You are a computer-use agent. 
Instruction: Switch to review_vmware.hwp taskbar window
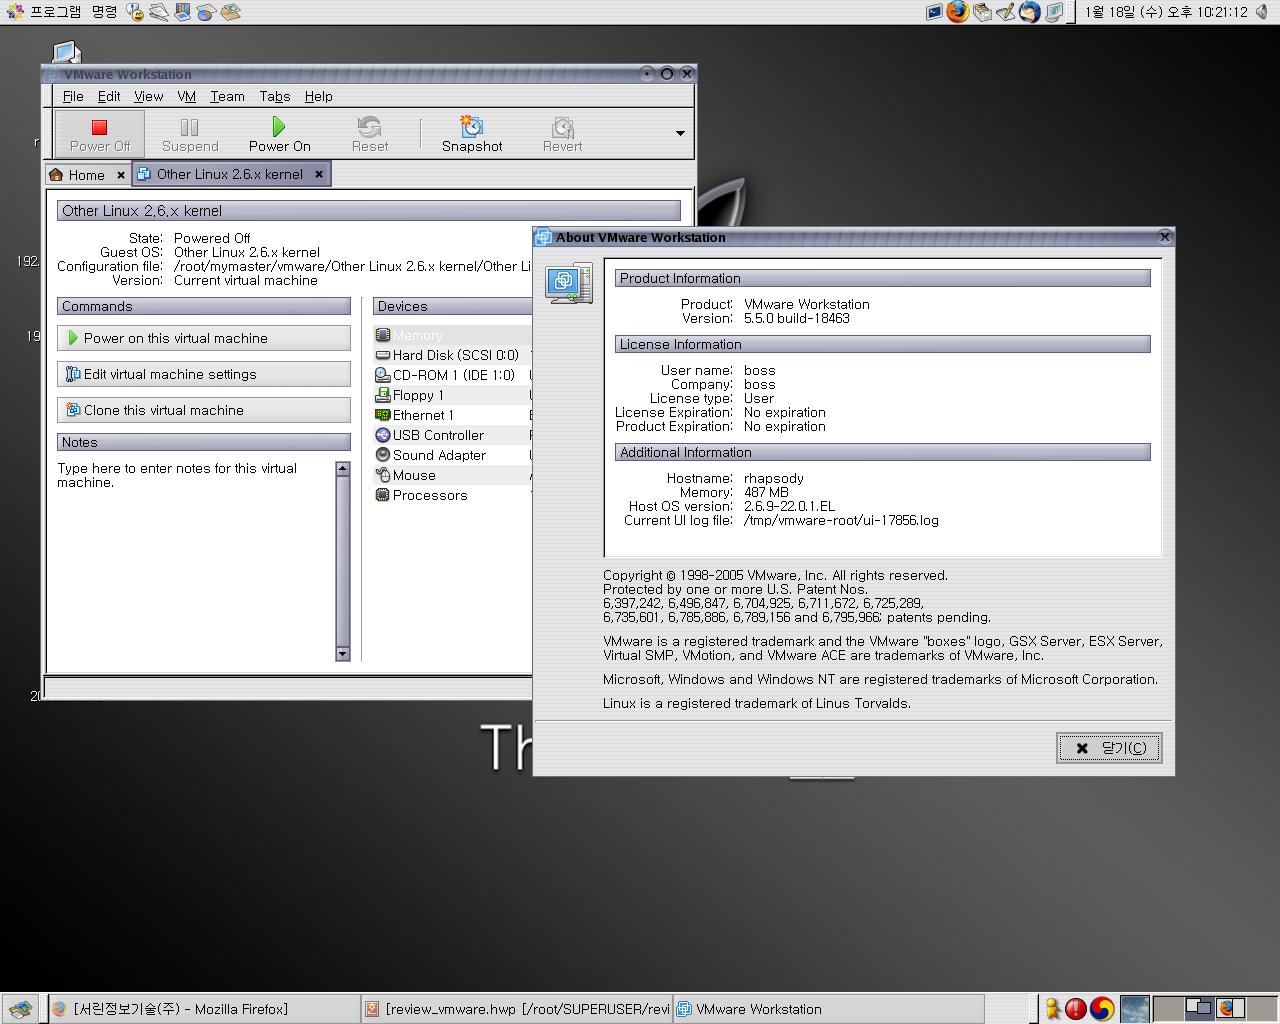point(516,1009)
